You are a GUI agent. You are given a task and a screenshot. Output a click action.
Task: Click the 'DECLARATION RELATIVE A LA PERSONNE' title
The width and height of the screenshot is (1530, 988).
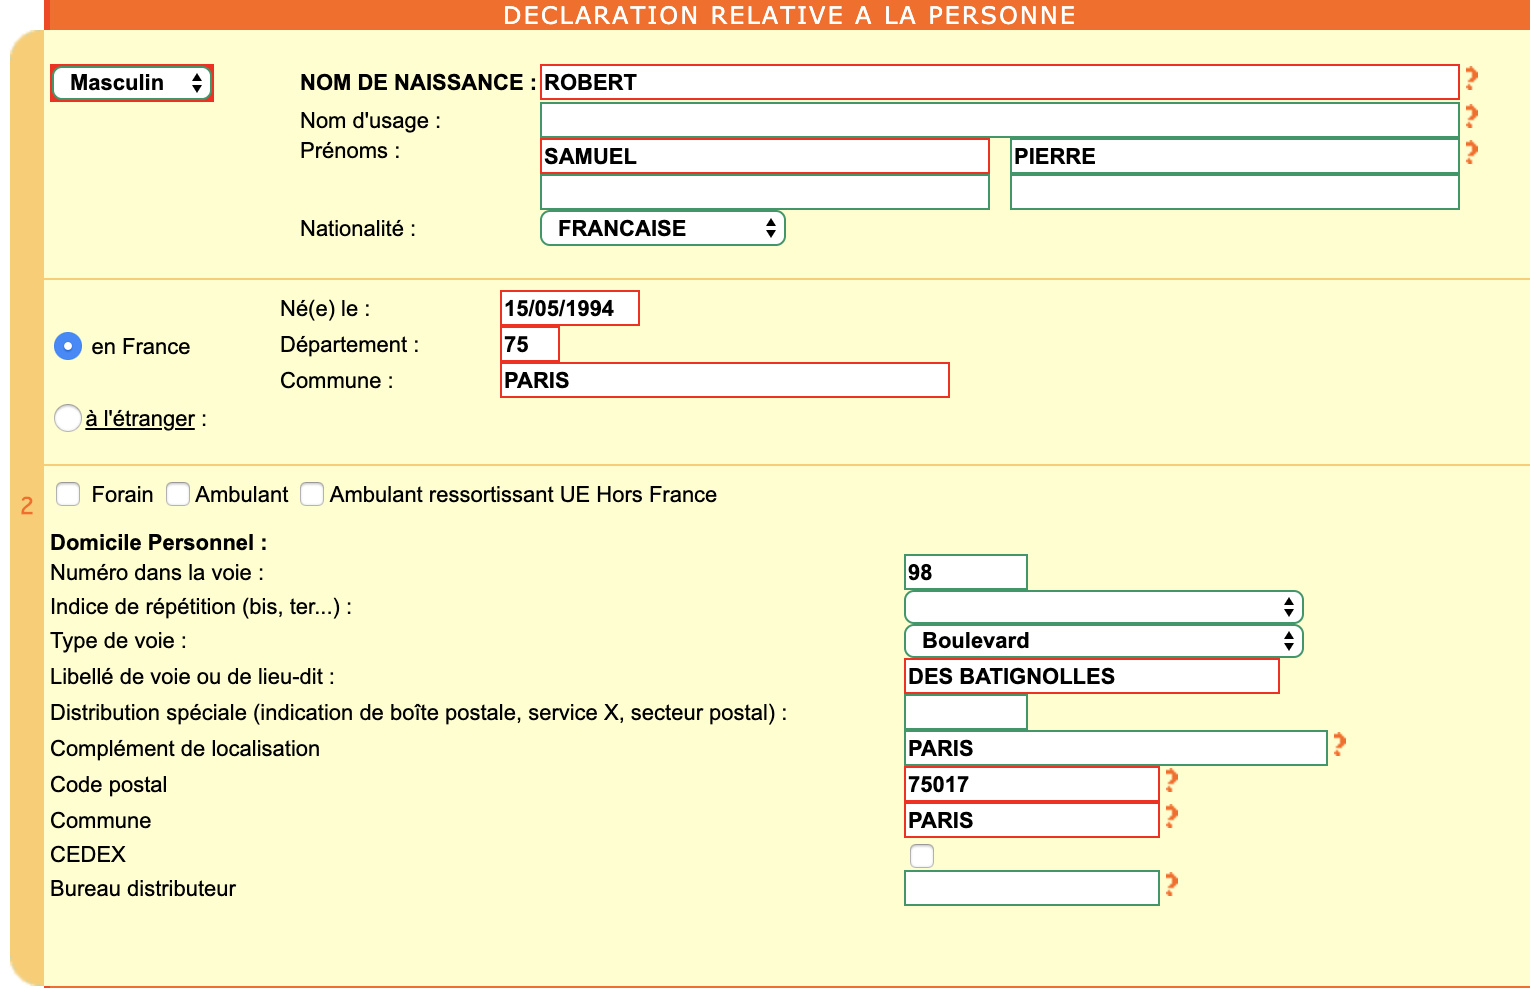(x=789, y=15)
